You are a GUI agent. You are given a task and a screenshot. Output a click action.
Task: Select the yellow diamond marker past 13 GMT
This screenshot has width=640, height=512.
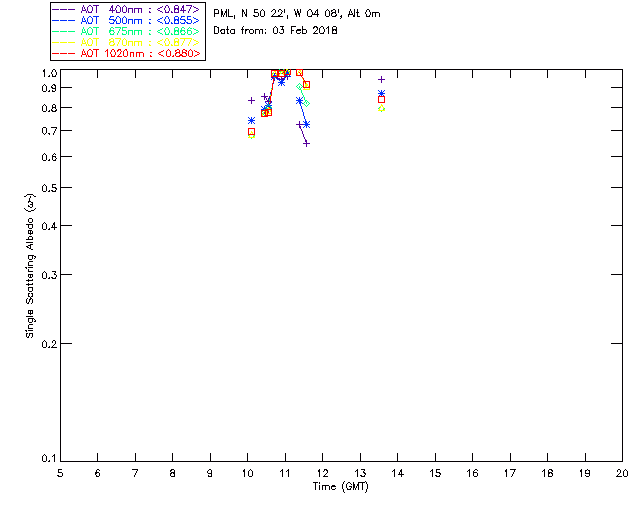[381, 109]
